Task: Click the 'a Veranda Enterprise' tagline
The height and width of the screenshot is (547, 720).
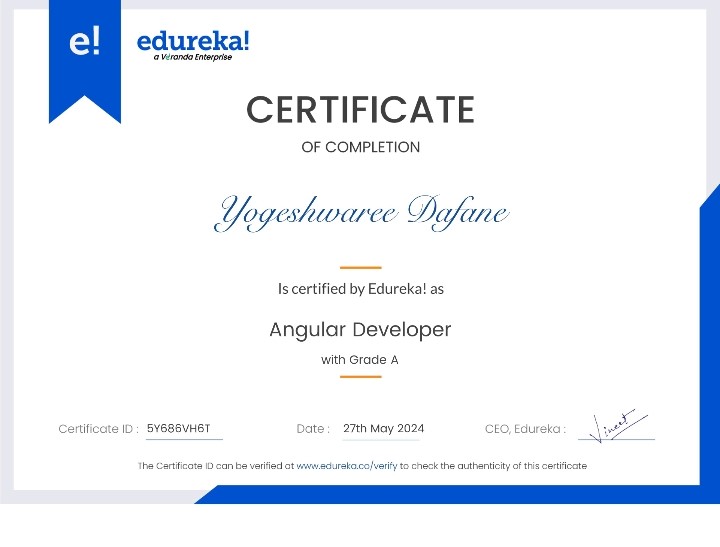Action: pyautogui.click(x=193, y=57)
